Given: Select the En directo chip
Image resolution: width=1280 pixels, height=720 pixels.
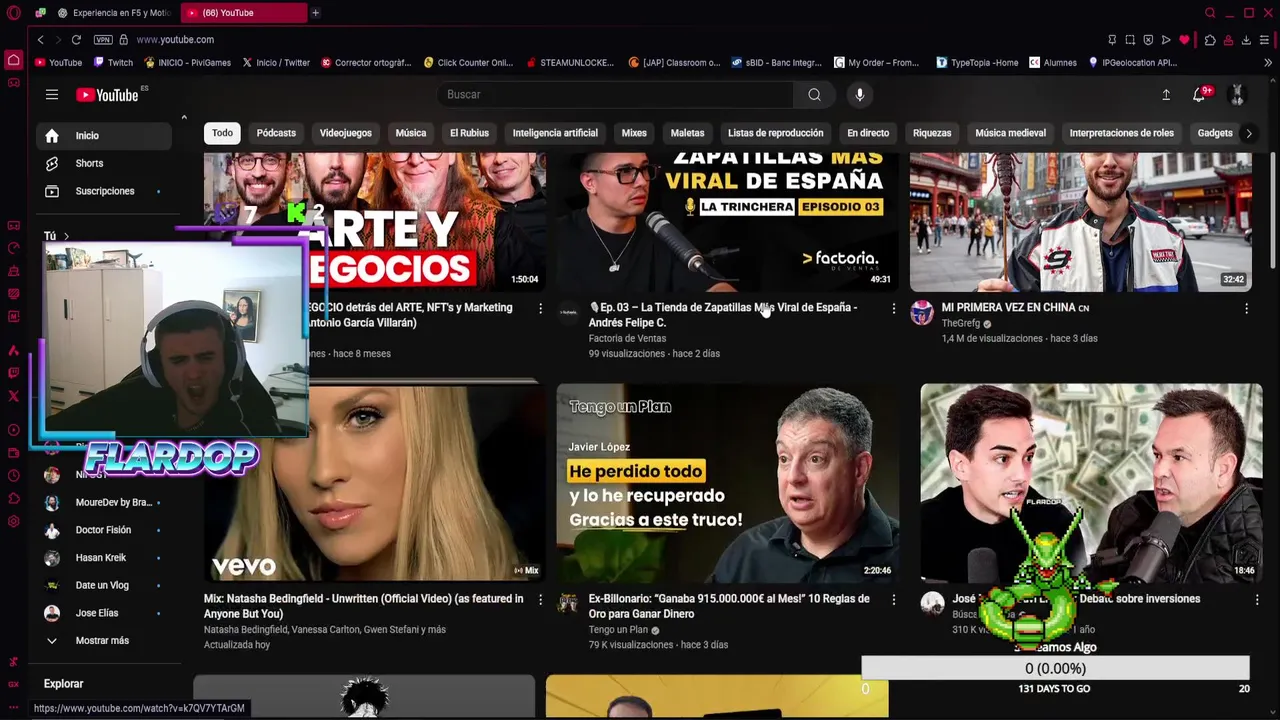Looking at the screenshot, I should pos(868,133).
